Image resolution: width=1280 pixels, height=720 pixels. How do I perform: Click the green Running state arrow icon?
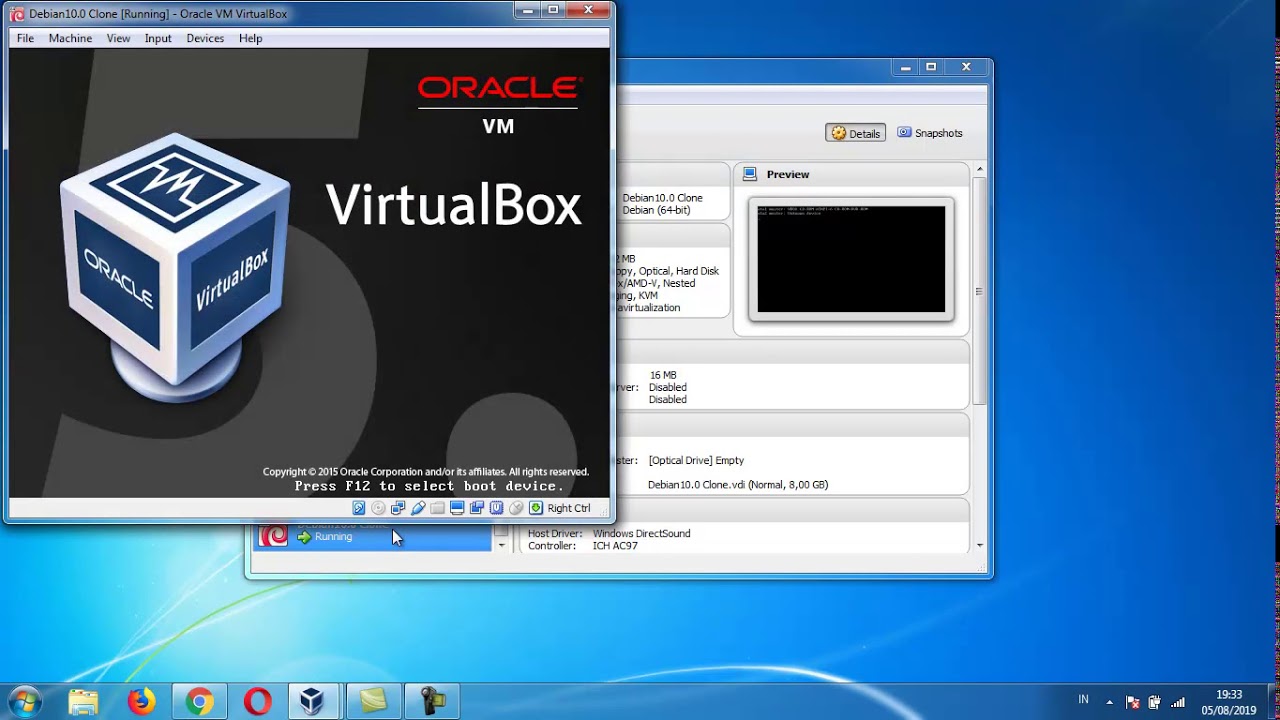(x=304, y=537)
